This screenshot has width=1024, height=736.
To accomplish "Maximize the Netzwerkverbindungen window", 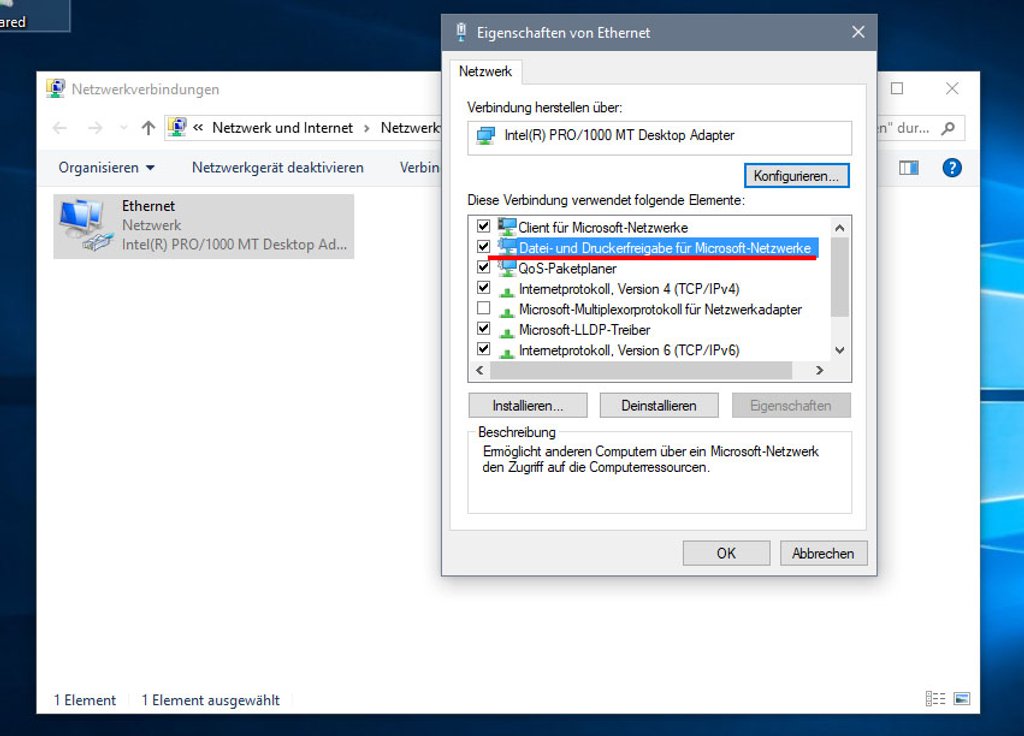I will pyautogui.click(x=897, y=88).
